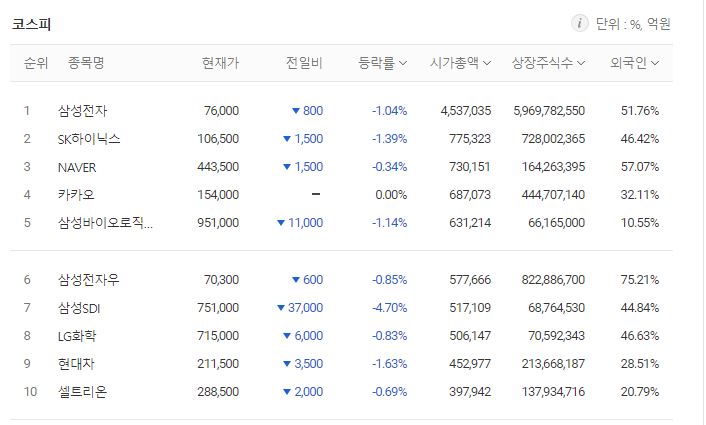Select NAVER price 443,500
Image resolution: width=706 pixels, height=425 pixels.
point(218,167)
